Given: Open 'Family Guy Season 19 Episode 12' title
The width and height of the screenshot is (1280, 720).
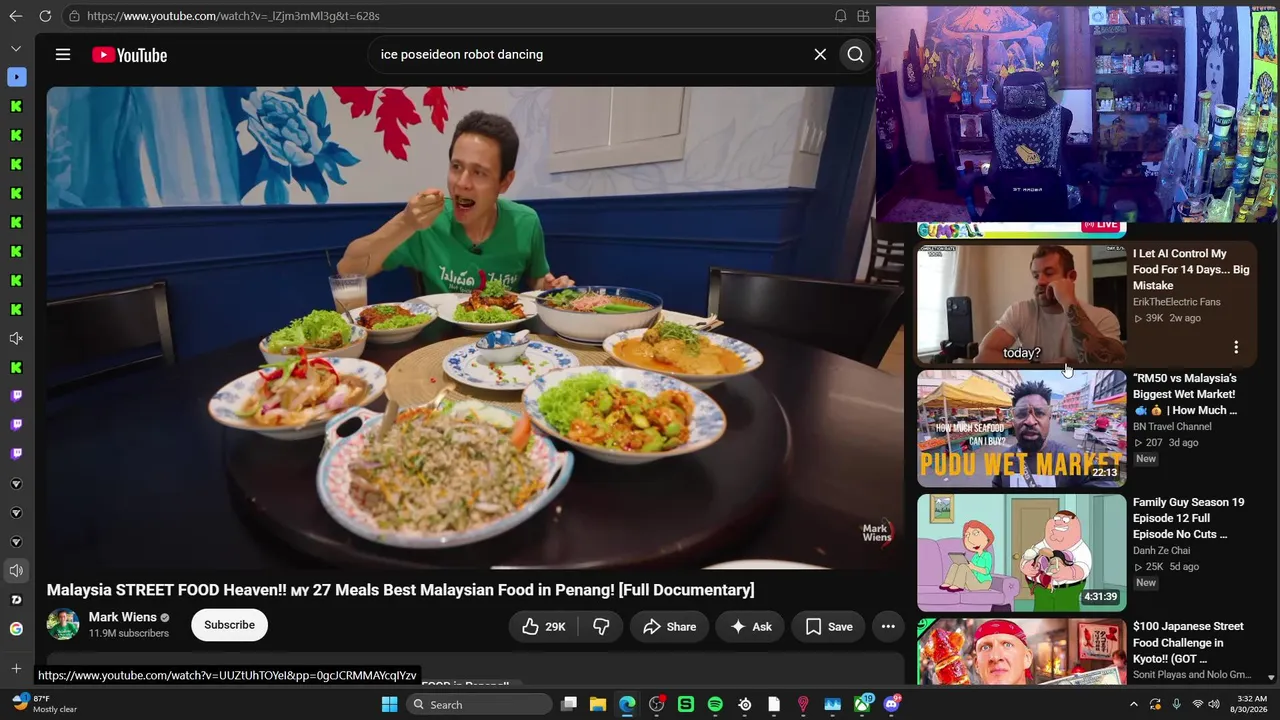Looking at the screenshot, I should (x=1189, y=518).
